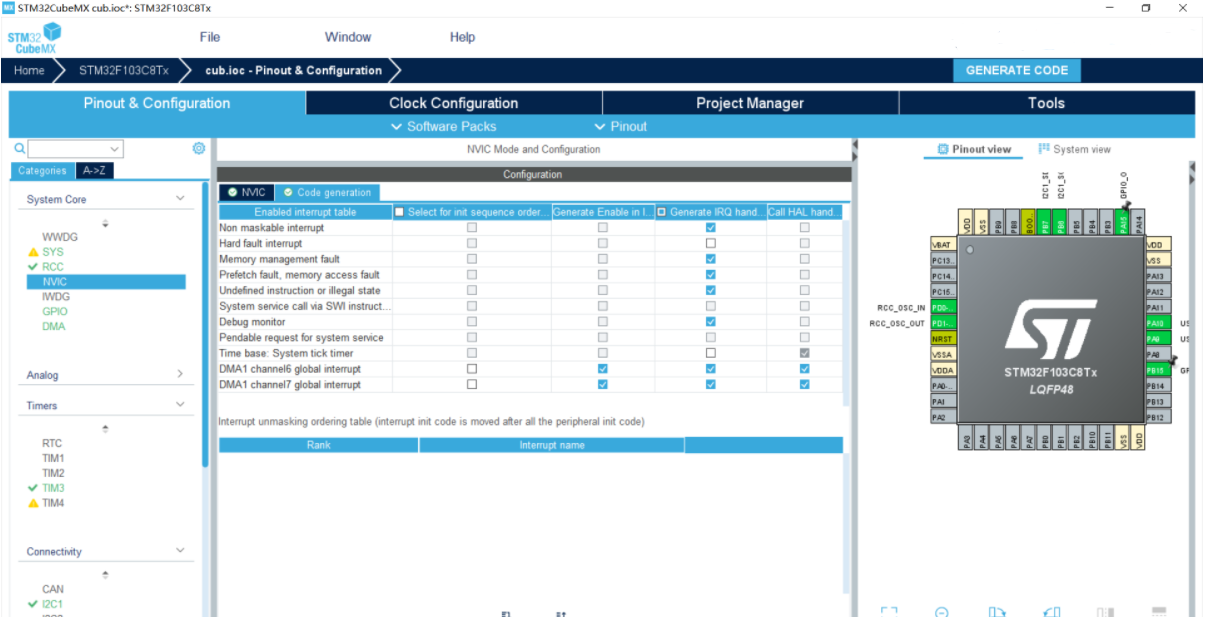The image size is (1206, 617).
Task: Open the Software Packs dropdown
Action: pyautogui.click(x=443, y=126)
